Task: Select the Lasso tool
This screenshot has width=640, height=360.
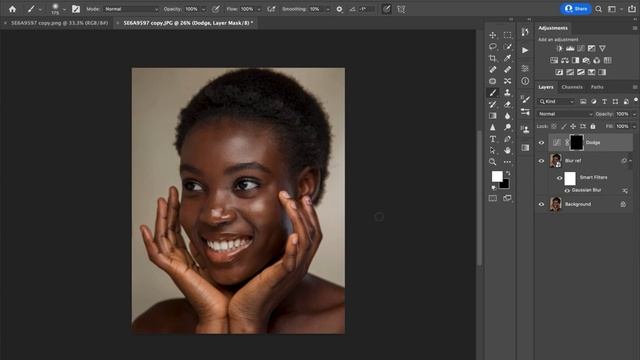Action: point(493,47)
